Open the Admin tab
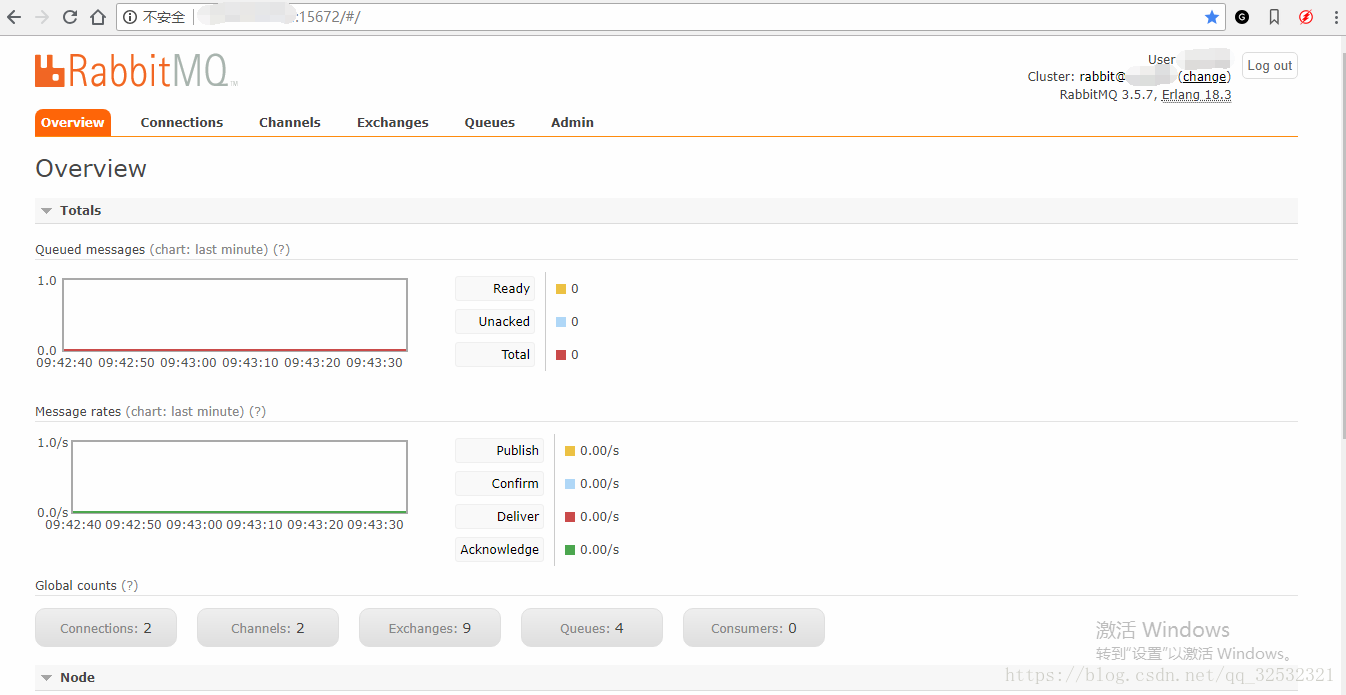The image size is (1346, 695). (x=571, y=122)
